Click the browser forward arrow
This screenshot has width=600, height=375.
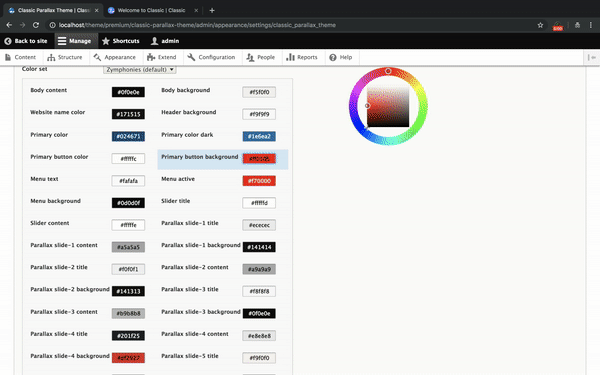click(22, 25)
